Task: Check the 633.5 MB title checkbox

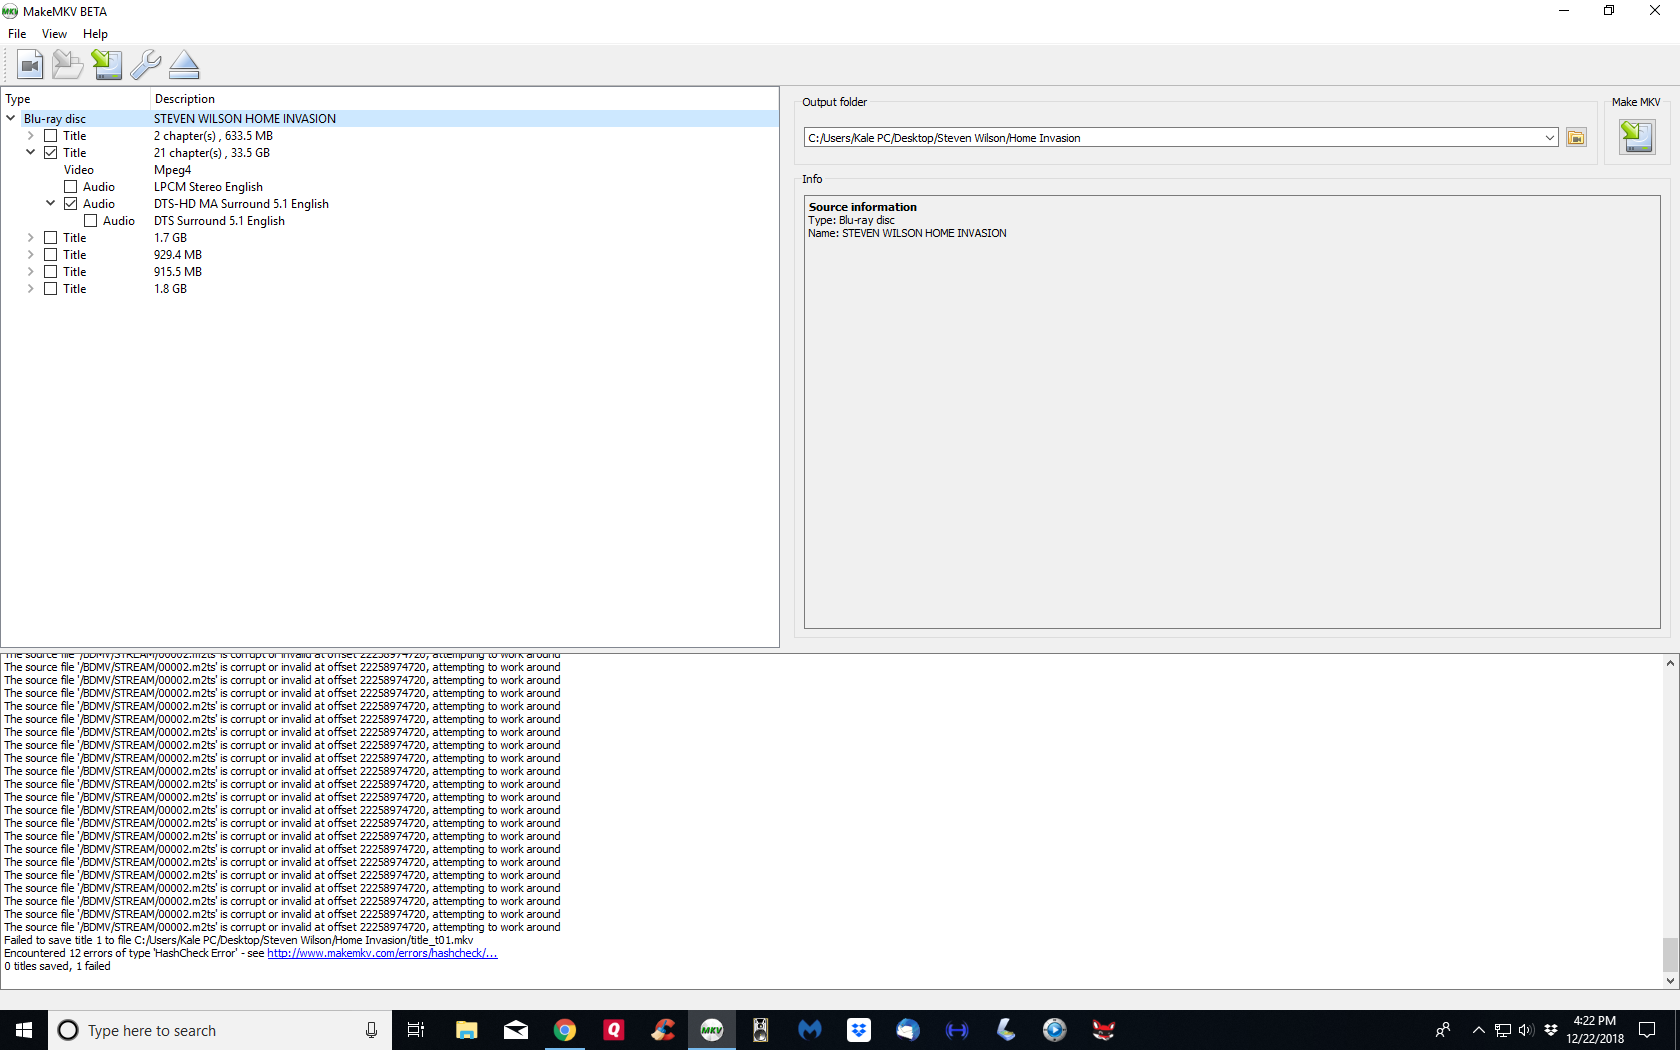Action: point(51,136)
